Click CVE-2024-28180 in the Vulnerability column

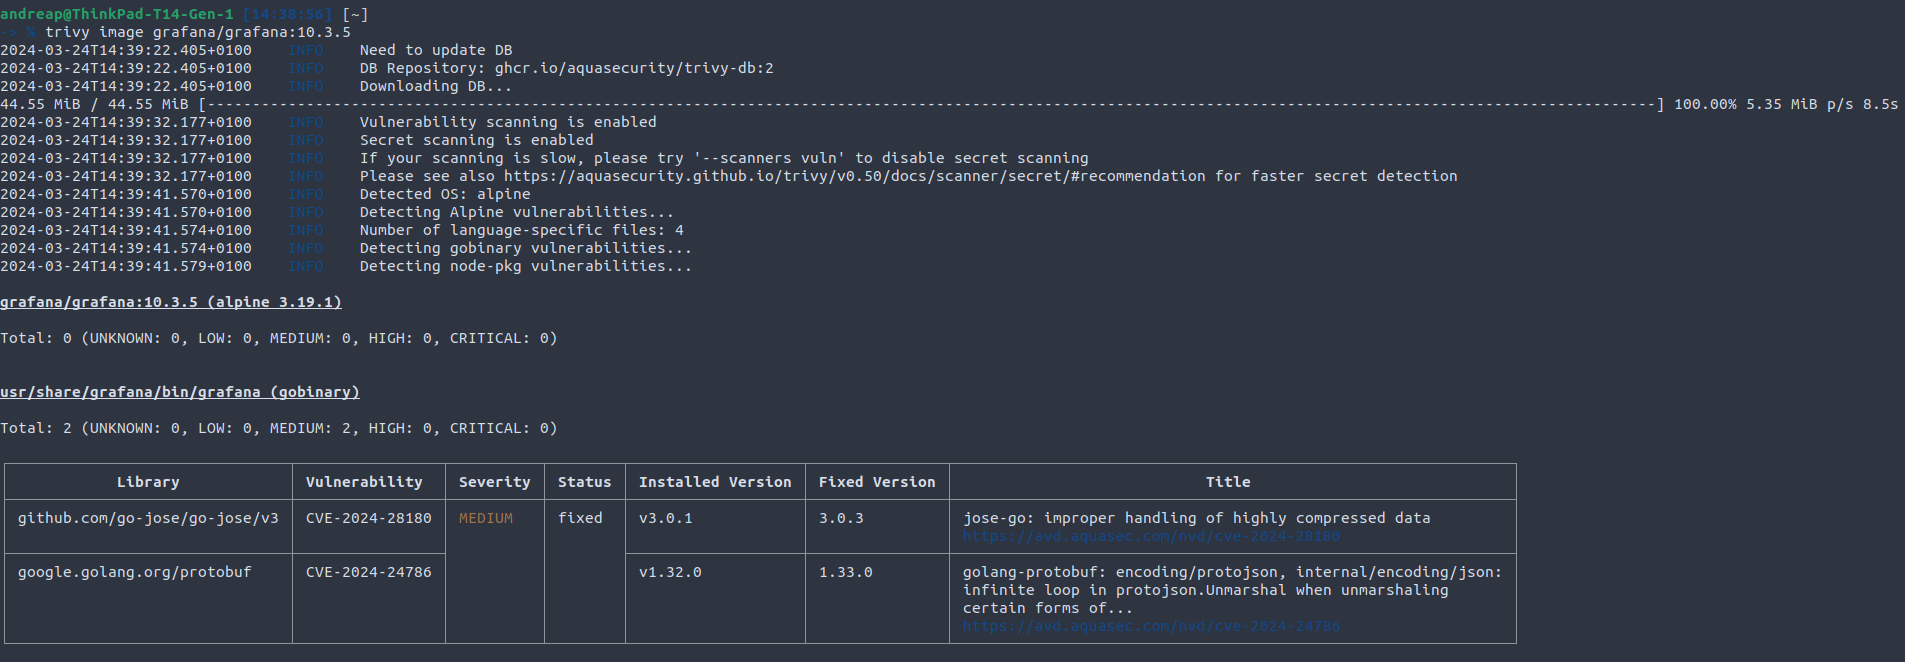coord(368,518)
